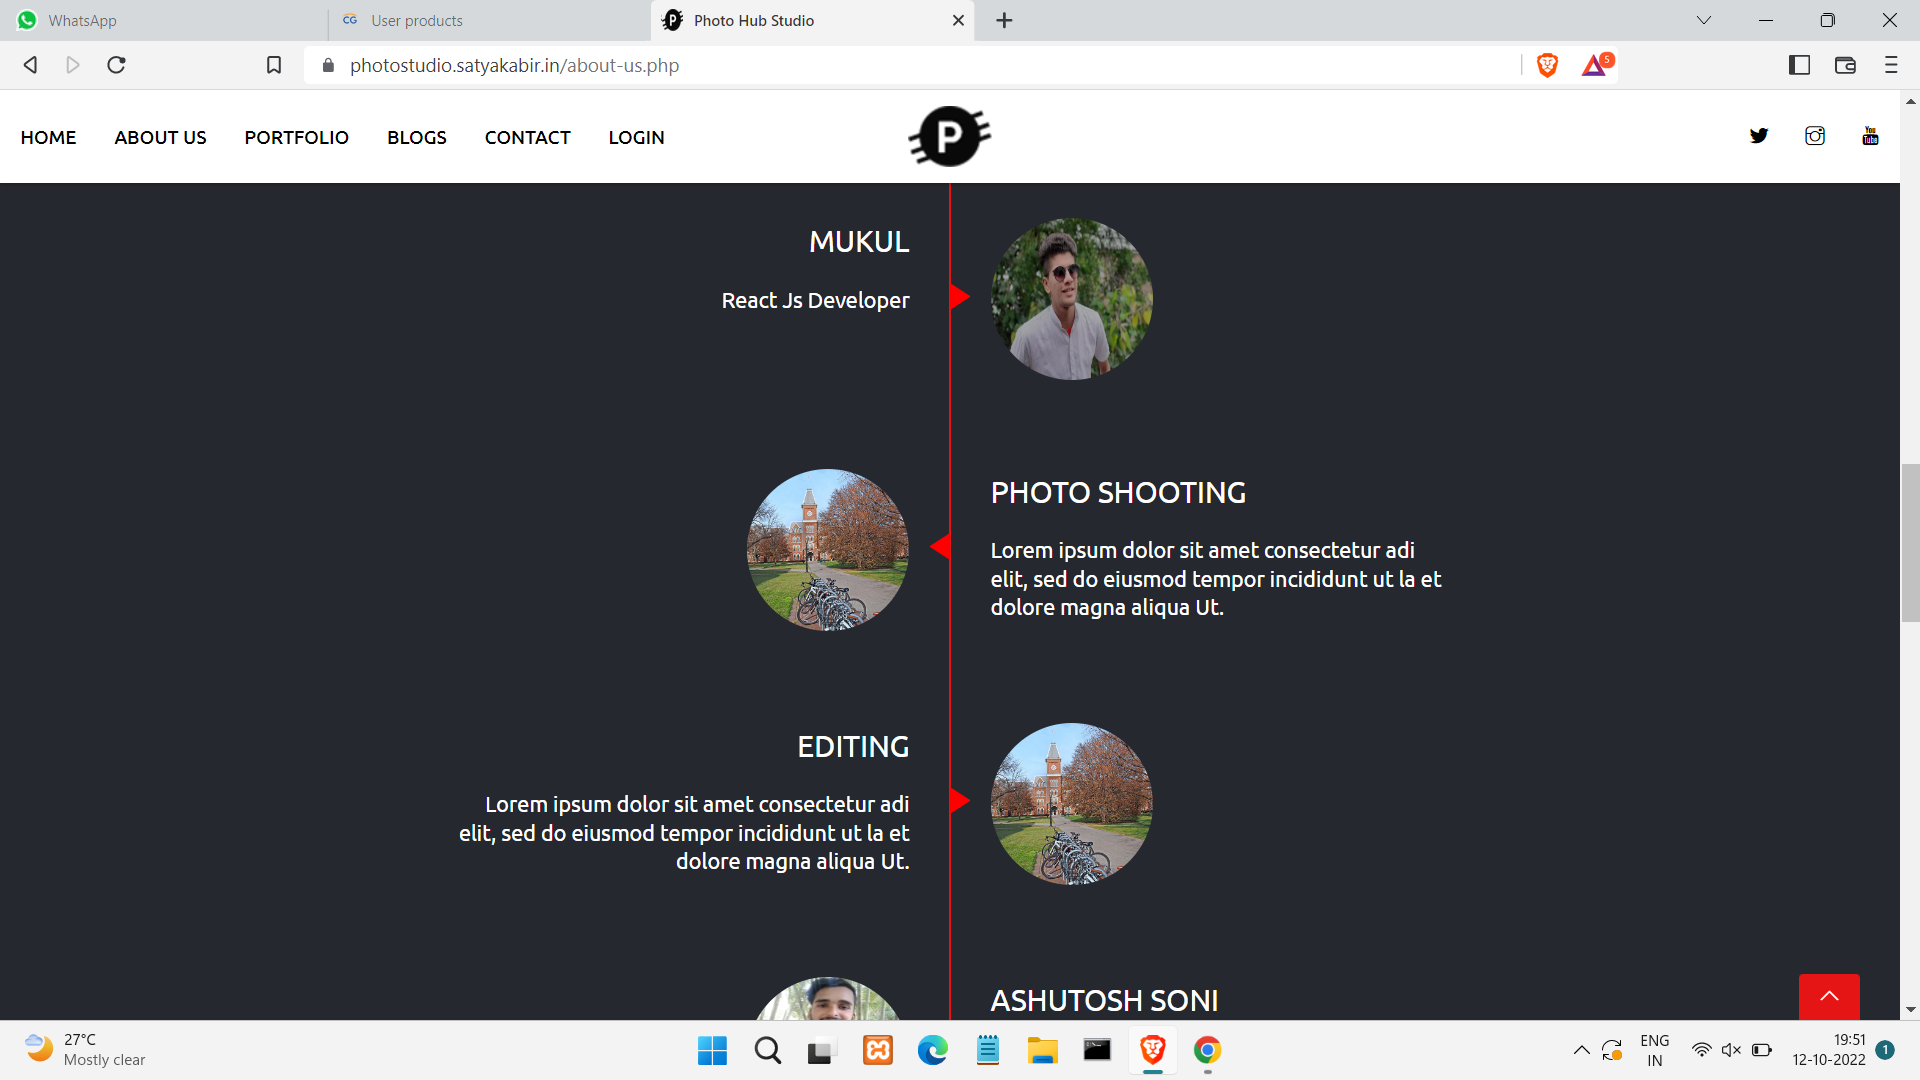Open the weather widget 27°C
The image size is (1920, 1080).
coord(85,1050)
